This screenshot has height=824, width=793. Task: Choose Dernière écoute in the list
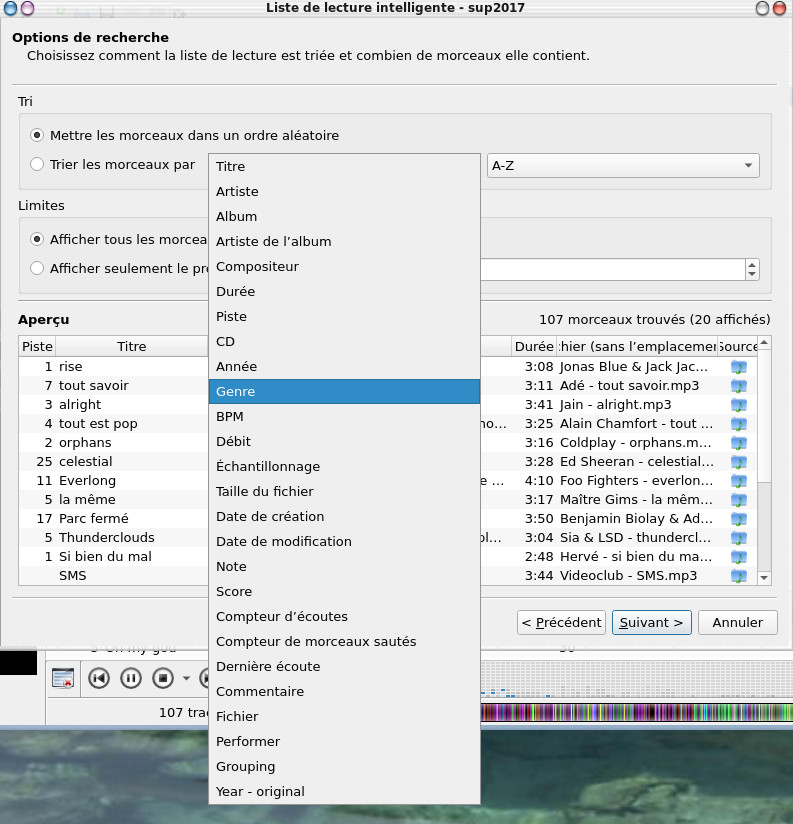[344, 666]
